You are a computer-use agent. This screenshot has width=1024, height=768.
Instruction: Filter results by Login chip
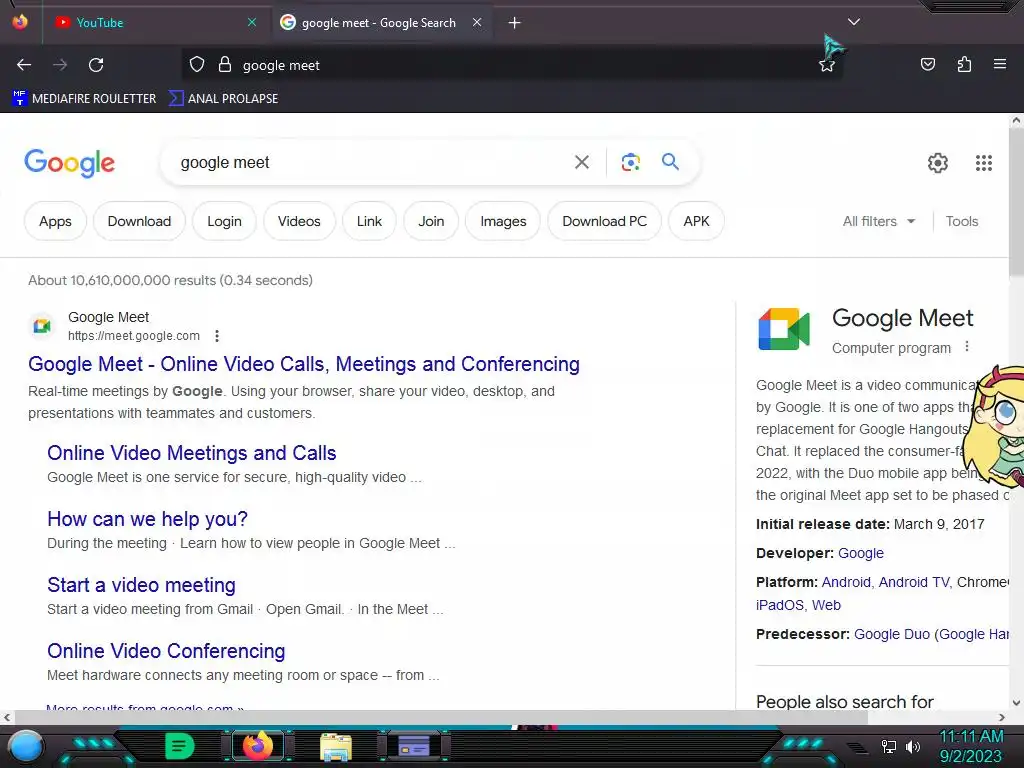[x=224, y=221]
